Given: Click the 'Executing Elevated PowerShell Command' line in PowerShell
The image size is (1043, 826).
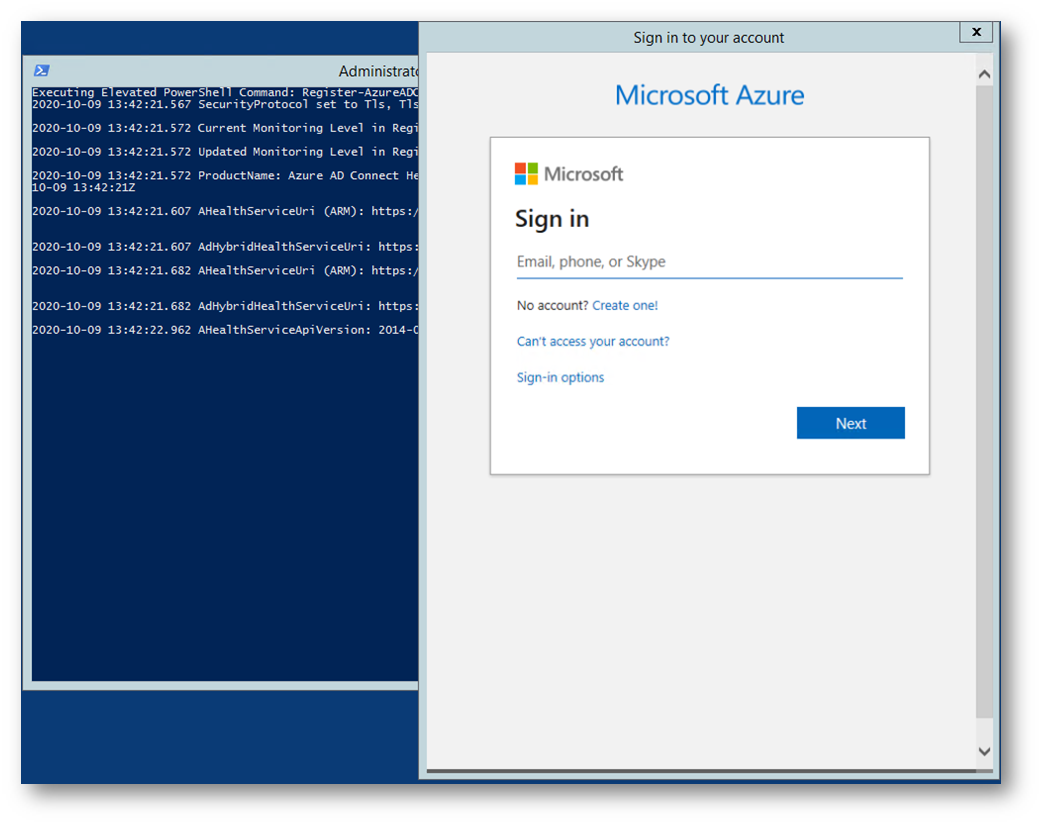Looking at the screenshot, I should point(225,92).
